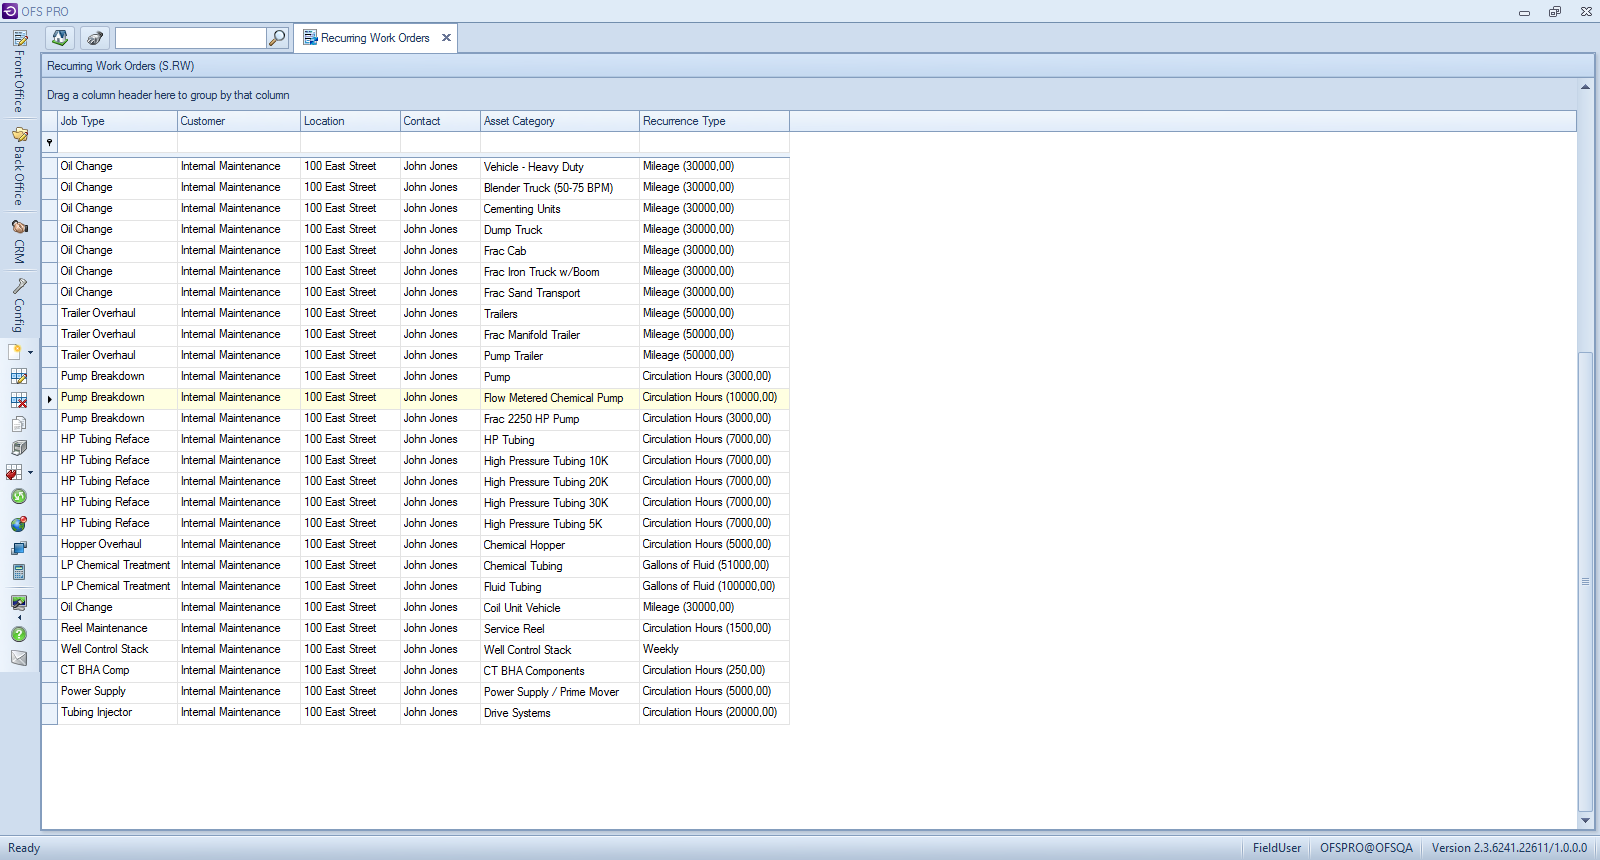Screen dimensions: 1600x860
Task: Select the Recurring Work Orders tab
Action: coord(375,38)
